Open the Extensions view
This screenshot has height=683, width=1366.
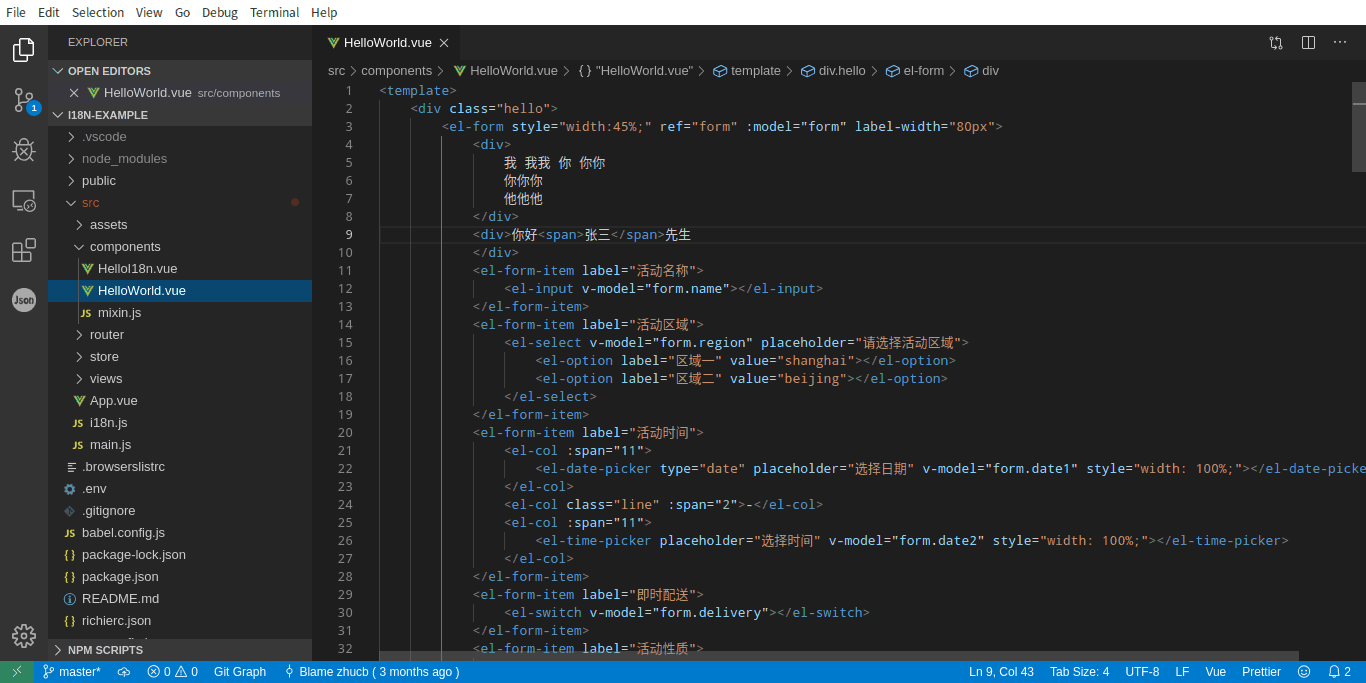(24, 250)
